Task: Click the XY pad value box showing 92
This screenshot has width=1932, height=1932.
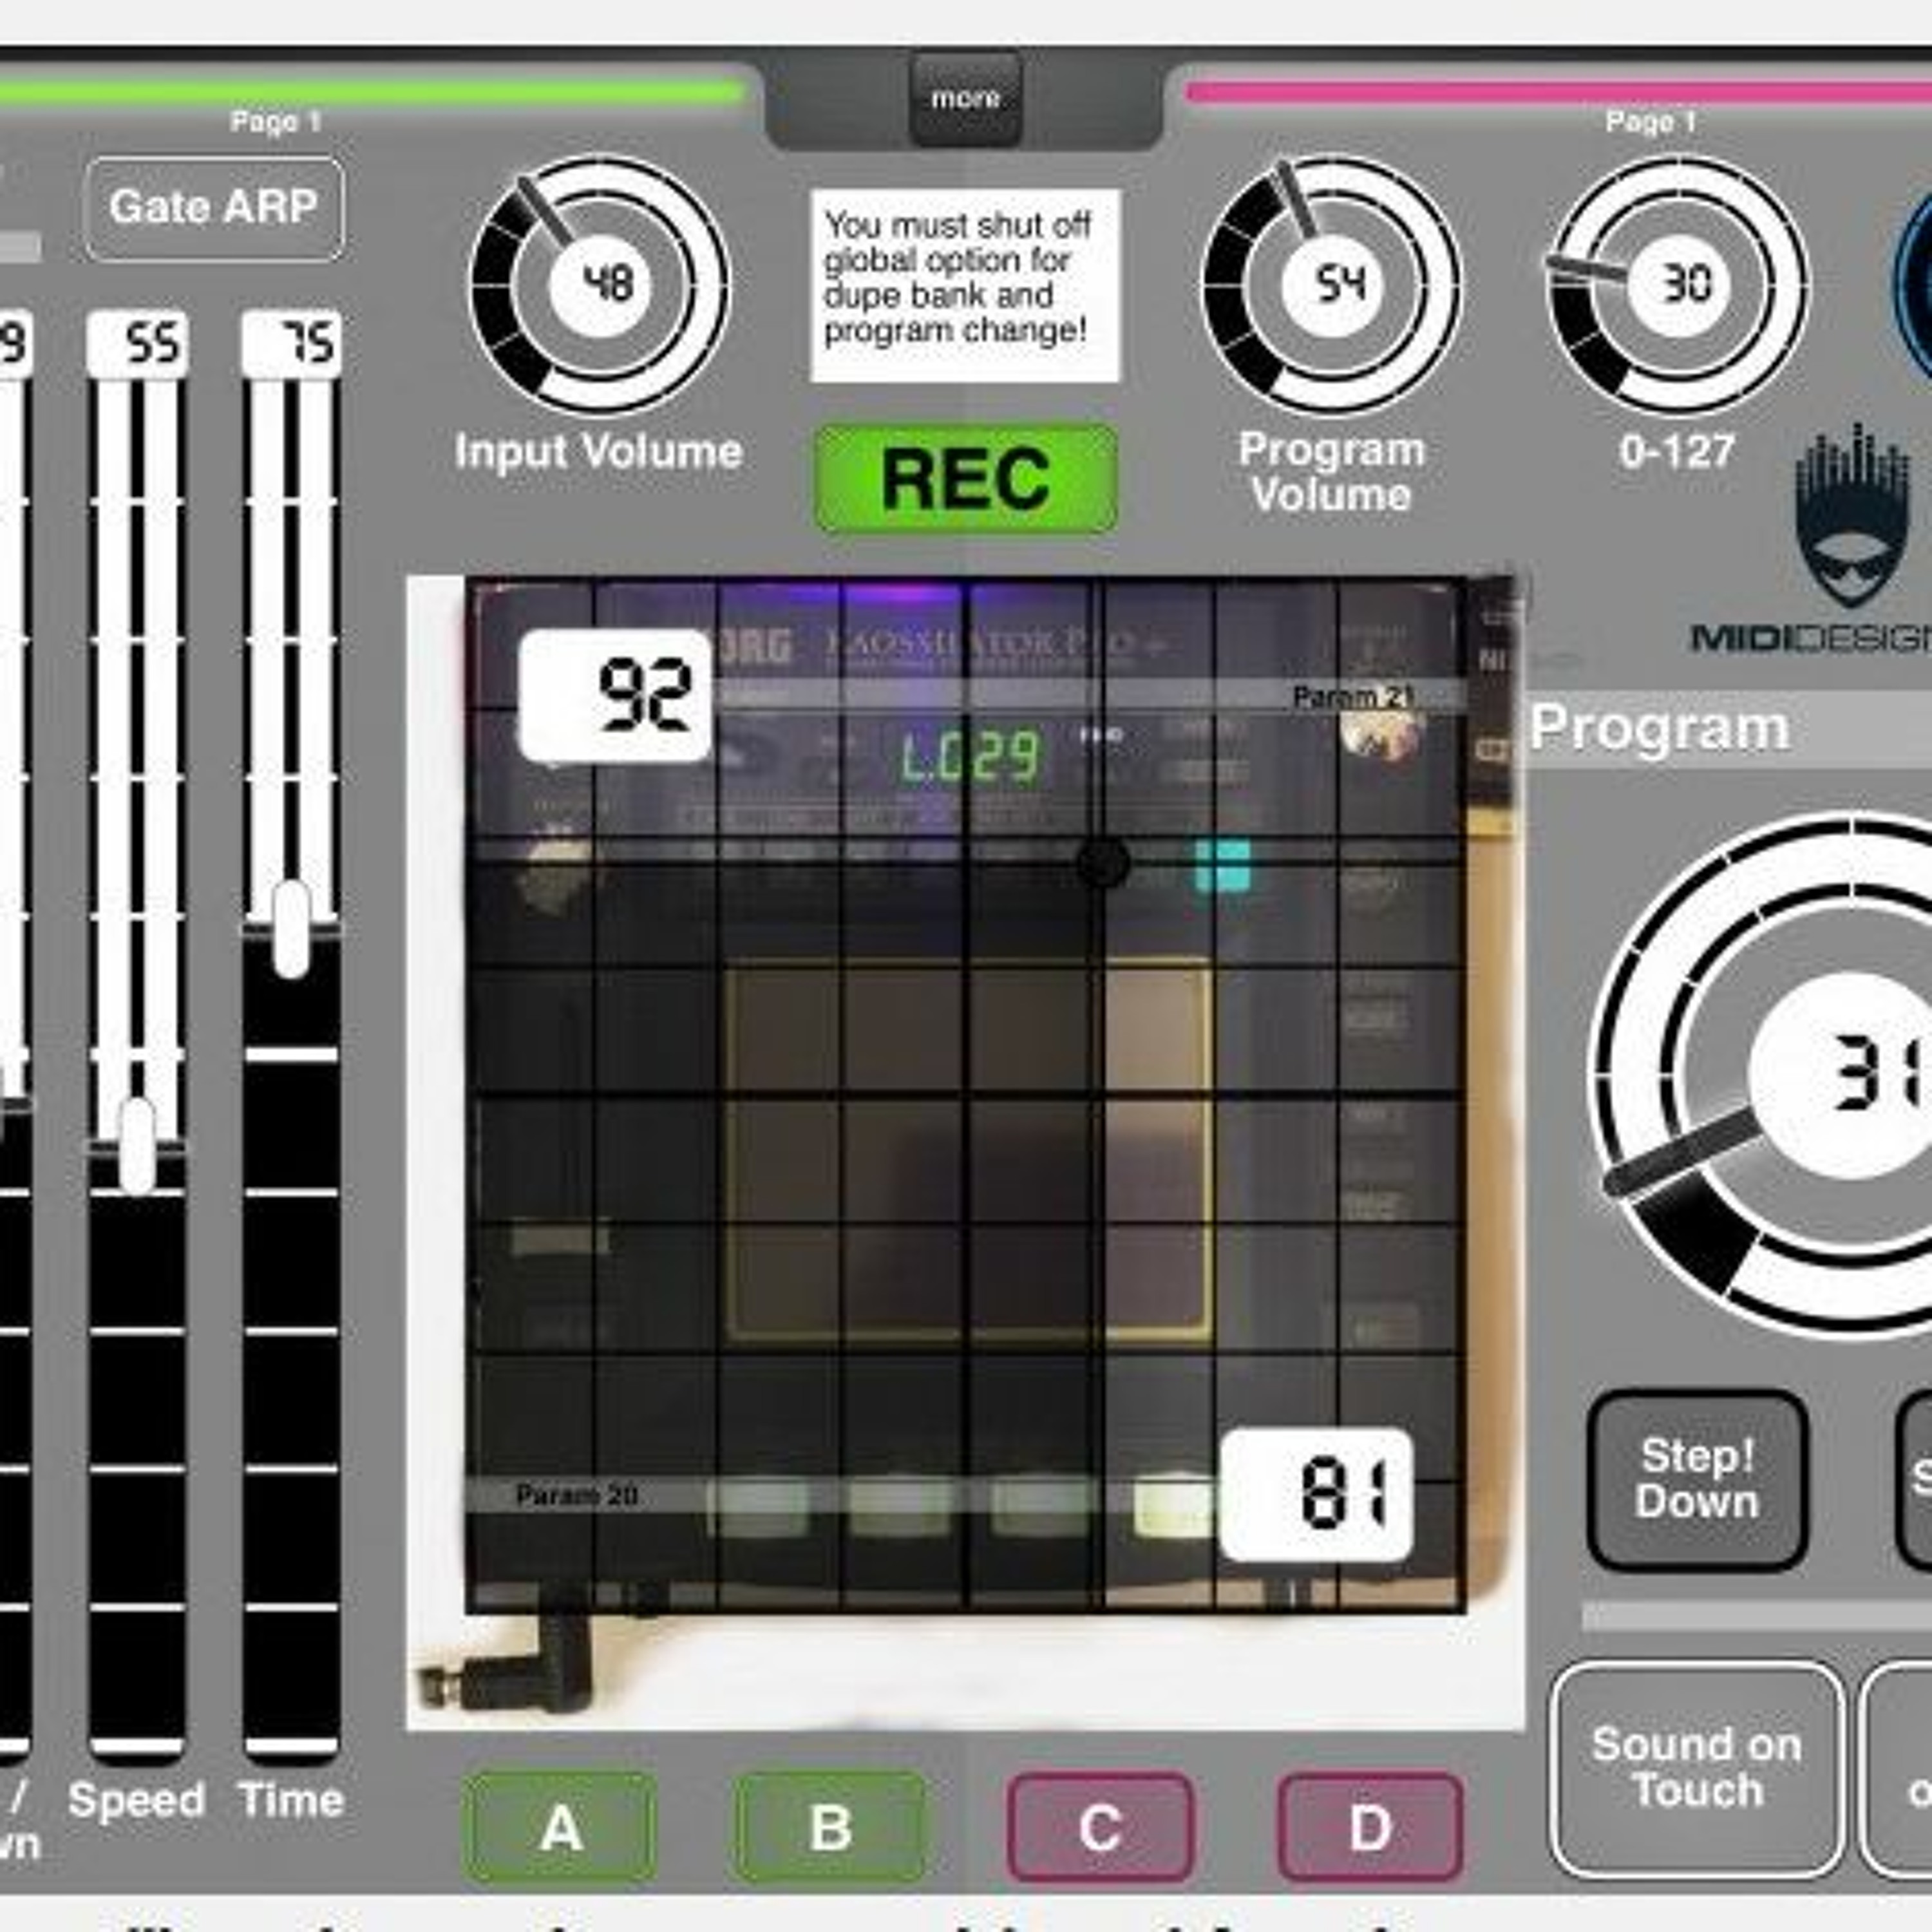Action: click(615, 695)
